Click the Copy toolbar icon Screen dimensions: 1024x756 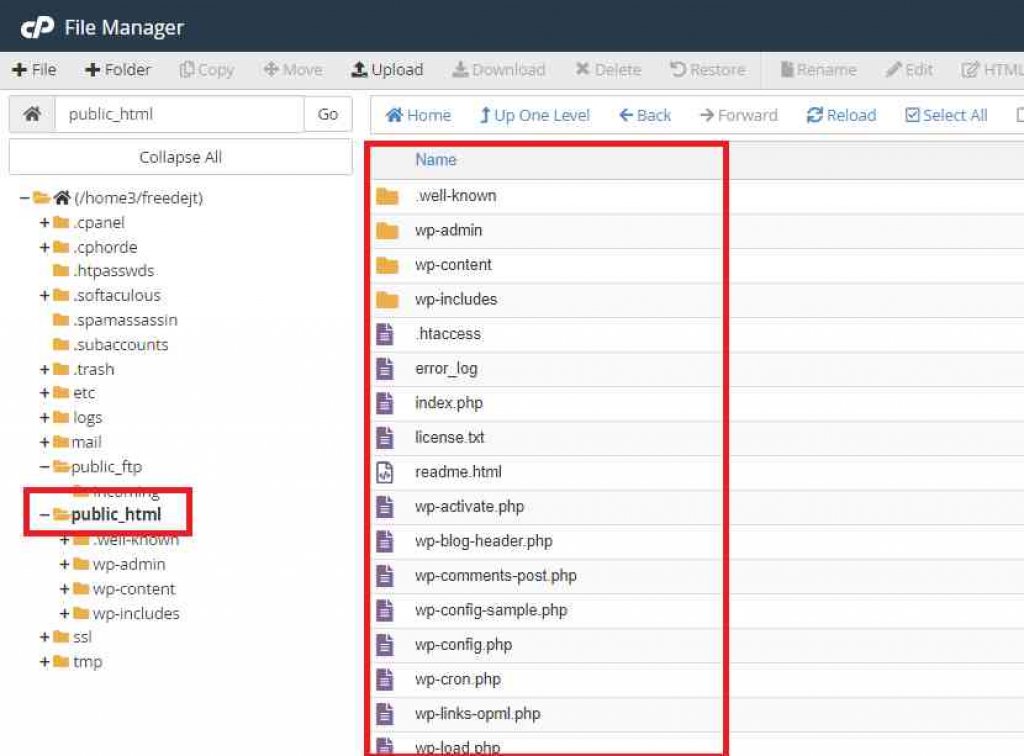coord(206,70)
